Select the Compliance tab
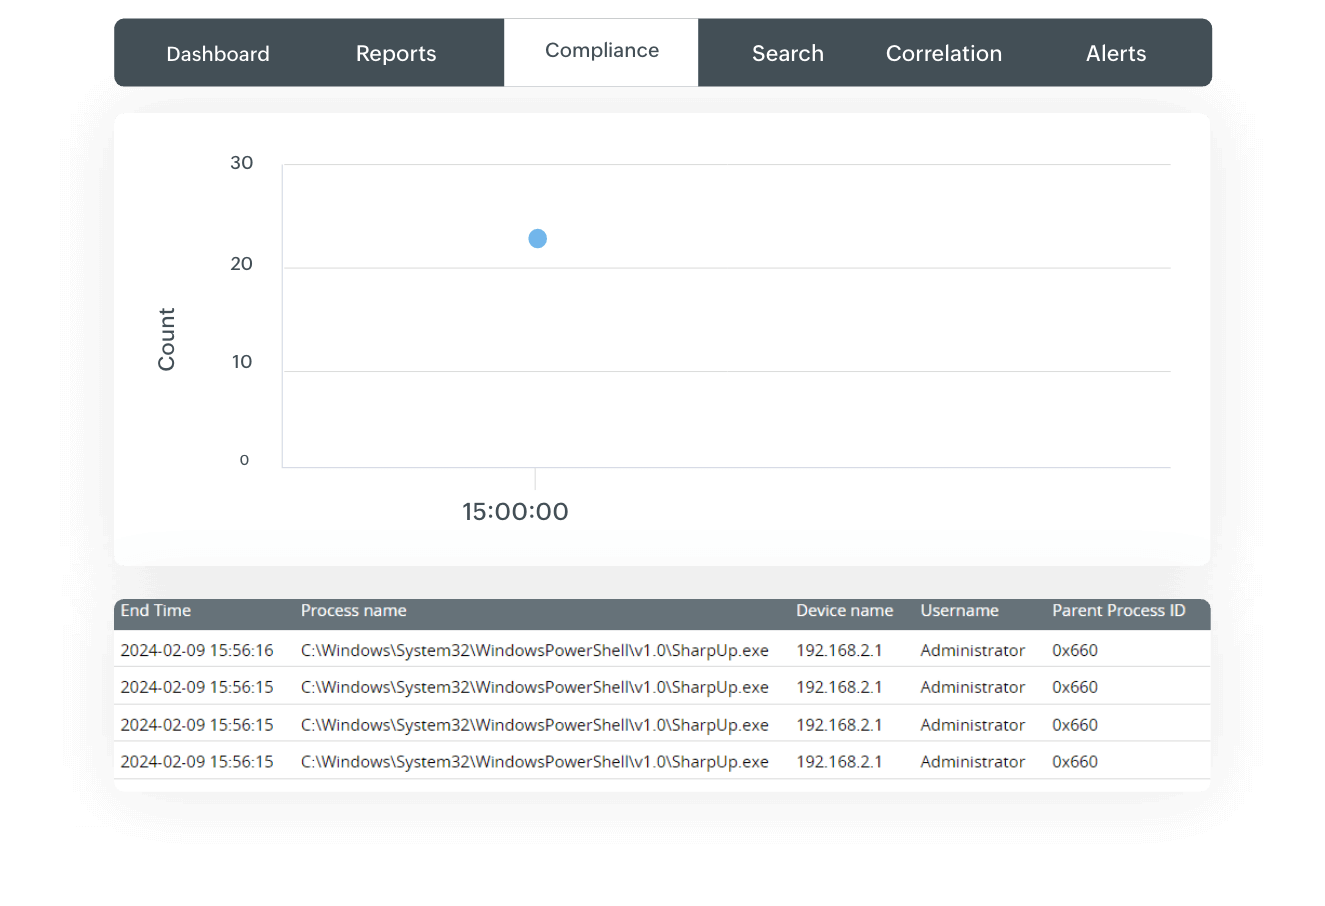Screen dimensions: 1325x906 [x=600, y=50]
